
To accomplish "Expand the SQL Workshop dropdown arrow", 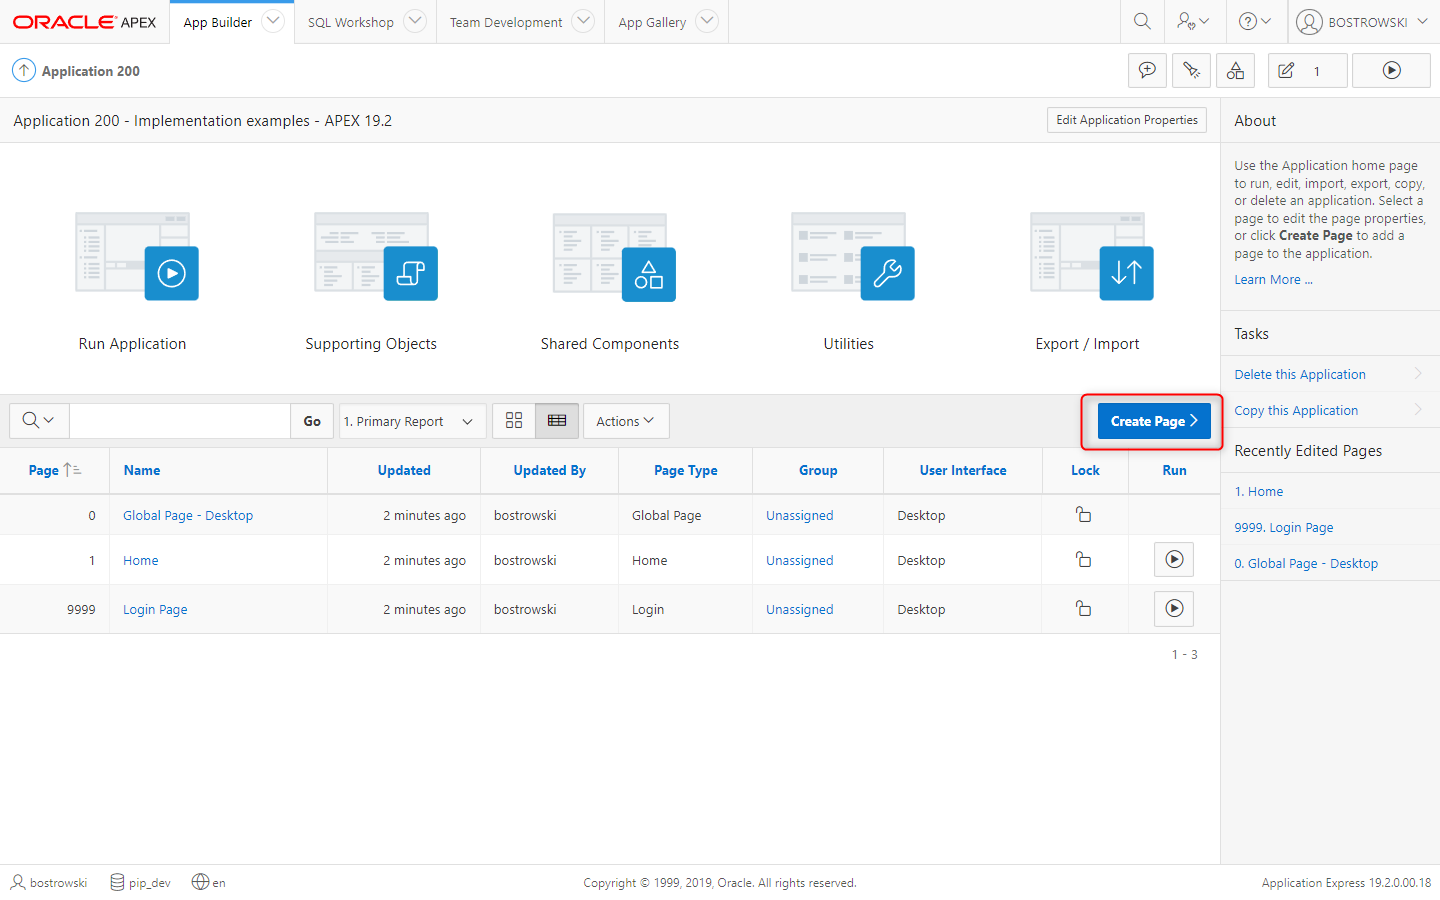I will click(415, 21).
